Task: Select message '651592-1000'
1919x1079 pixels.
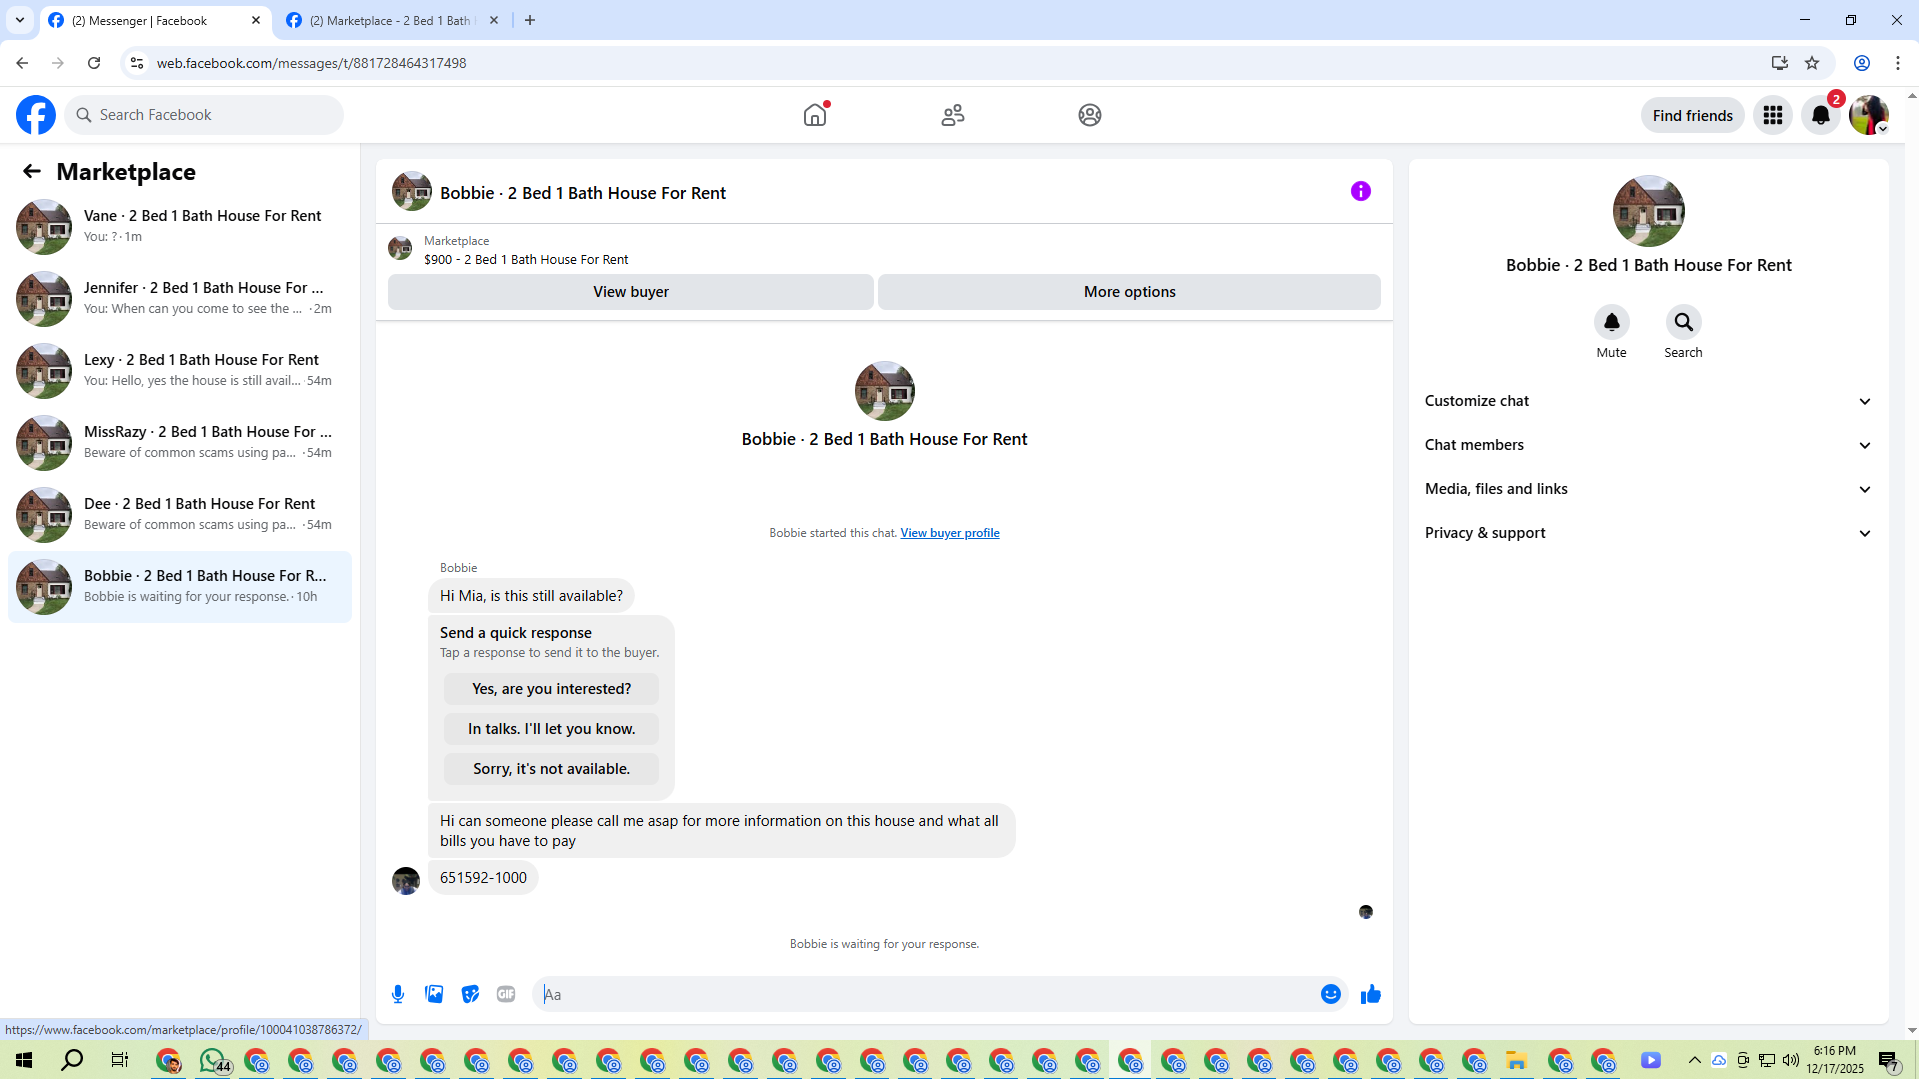Action: click(483, 878)
